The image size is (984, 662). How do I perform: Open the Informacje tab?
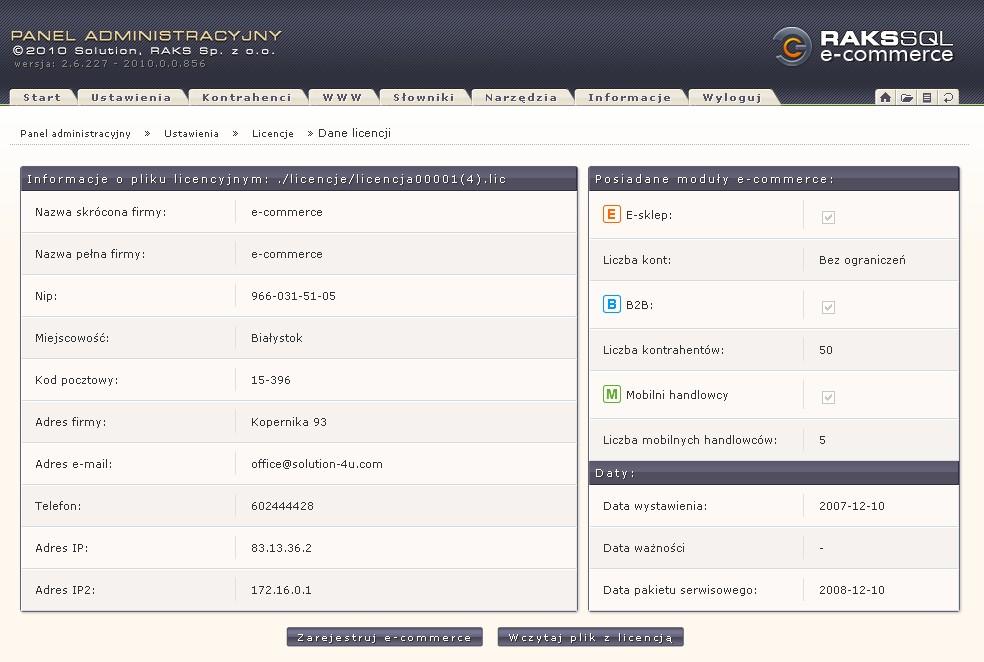point(629,97)
